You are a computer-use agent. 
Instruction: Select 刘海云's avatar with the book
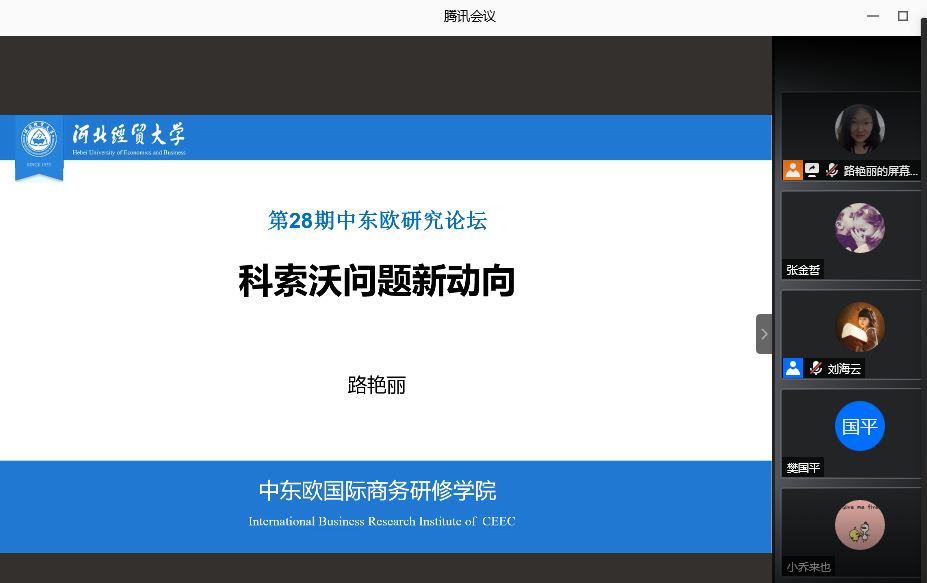[x=859, y=326]
